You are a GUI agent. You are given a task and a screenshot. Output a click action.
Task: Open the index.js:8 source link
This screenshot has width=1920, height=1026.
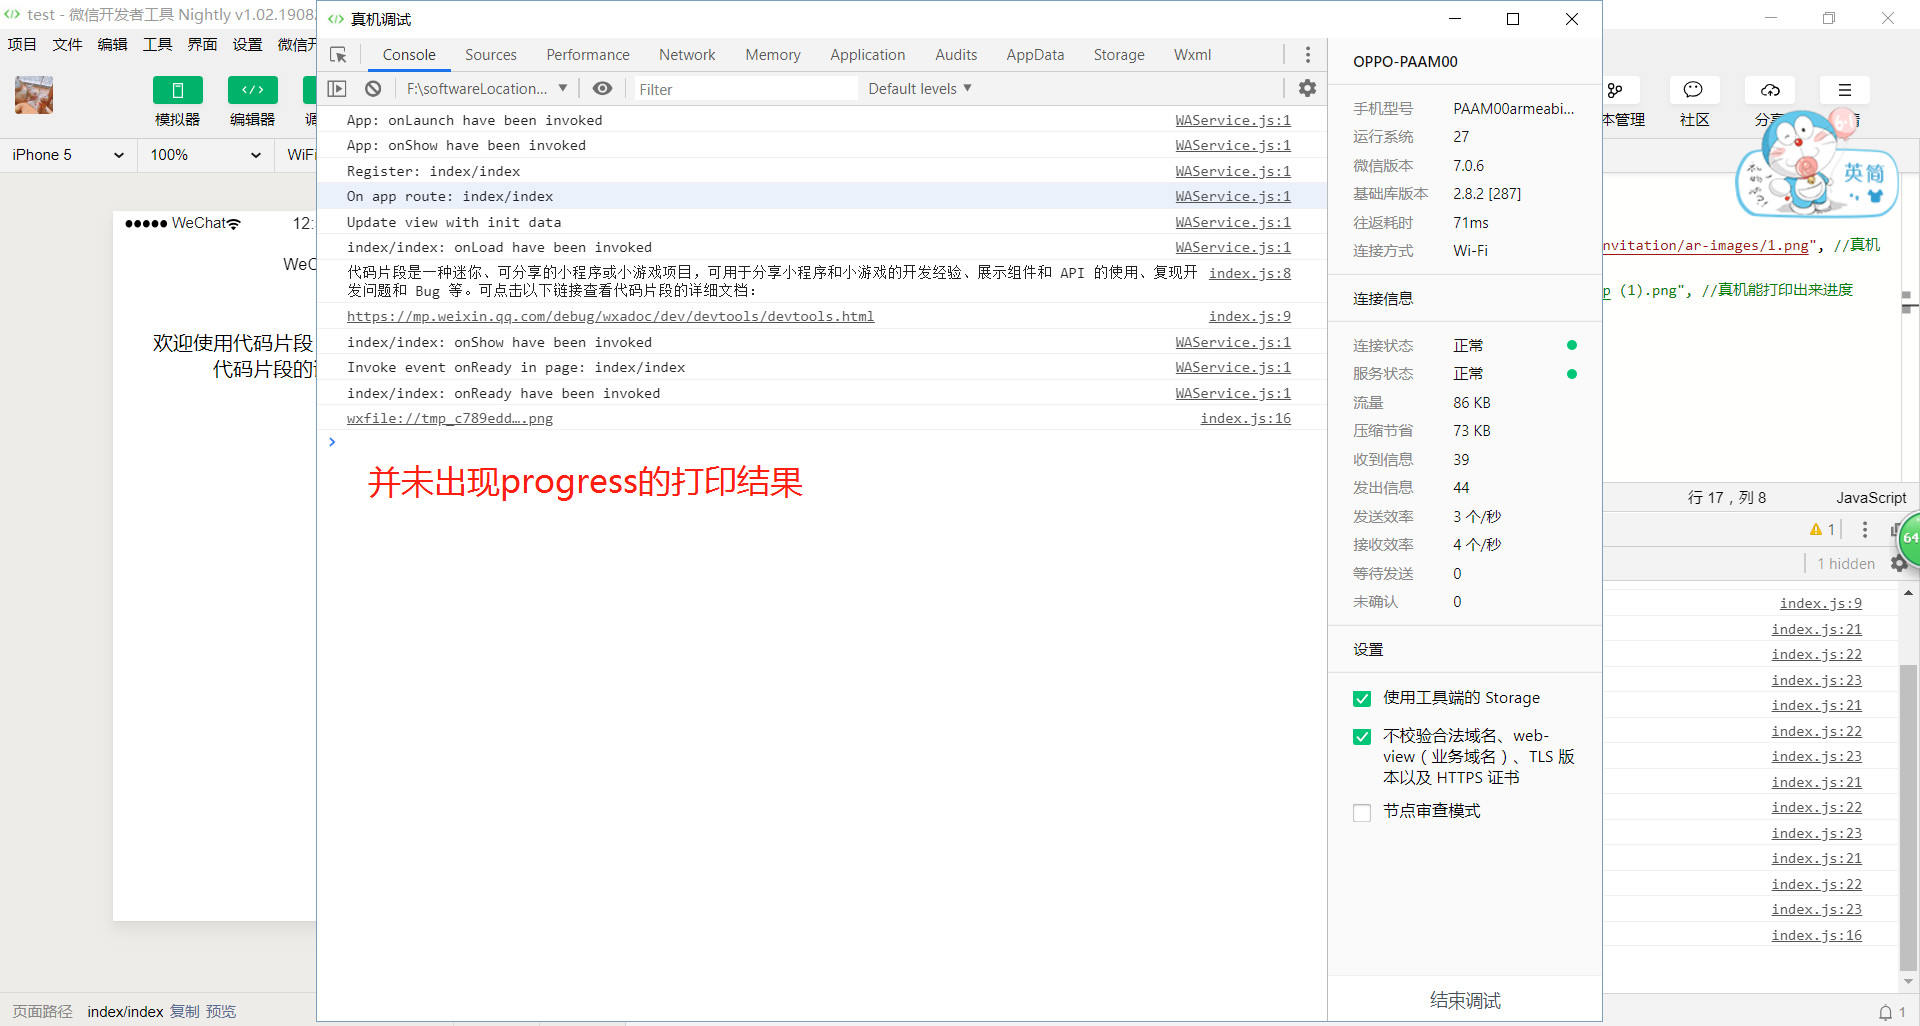1249,273
